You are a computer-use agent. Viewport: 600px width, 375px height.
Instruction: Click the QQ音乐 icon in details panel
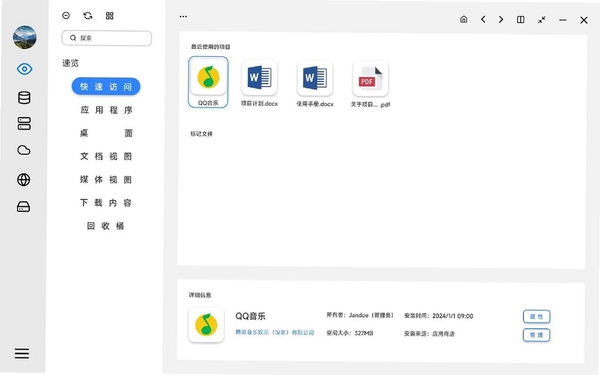click(206, 324)
